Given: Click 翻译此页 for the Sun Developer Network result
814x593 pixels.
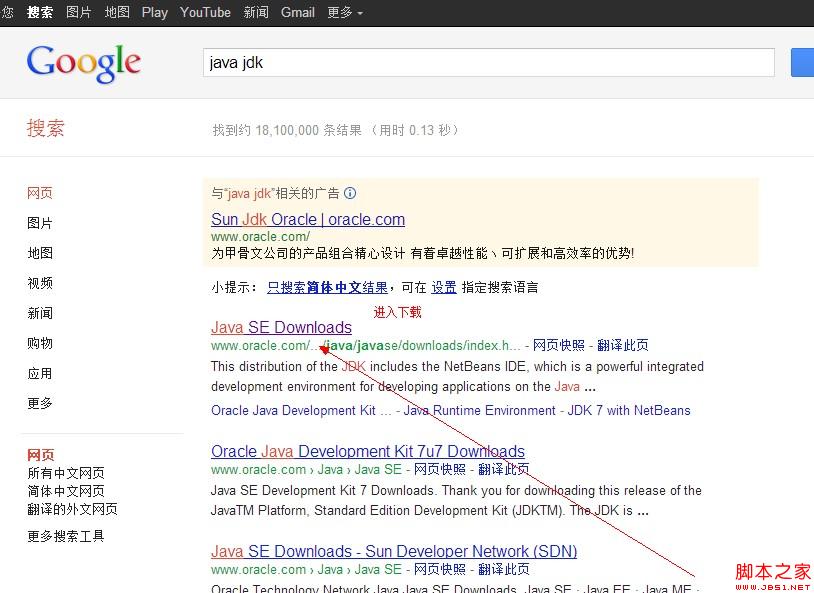Looking at the screenshot, I should click(x=504, y=570).
